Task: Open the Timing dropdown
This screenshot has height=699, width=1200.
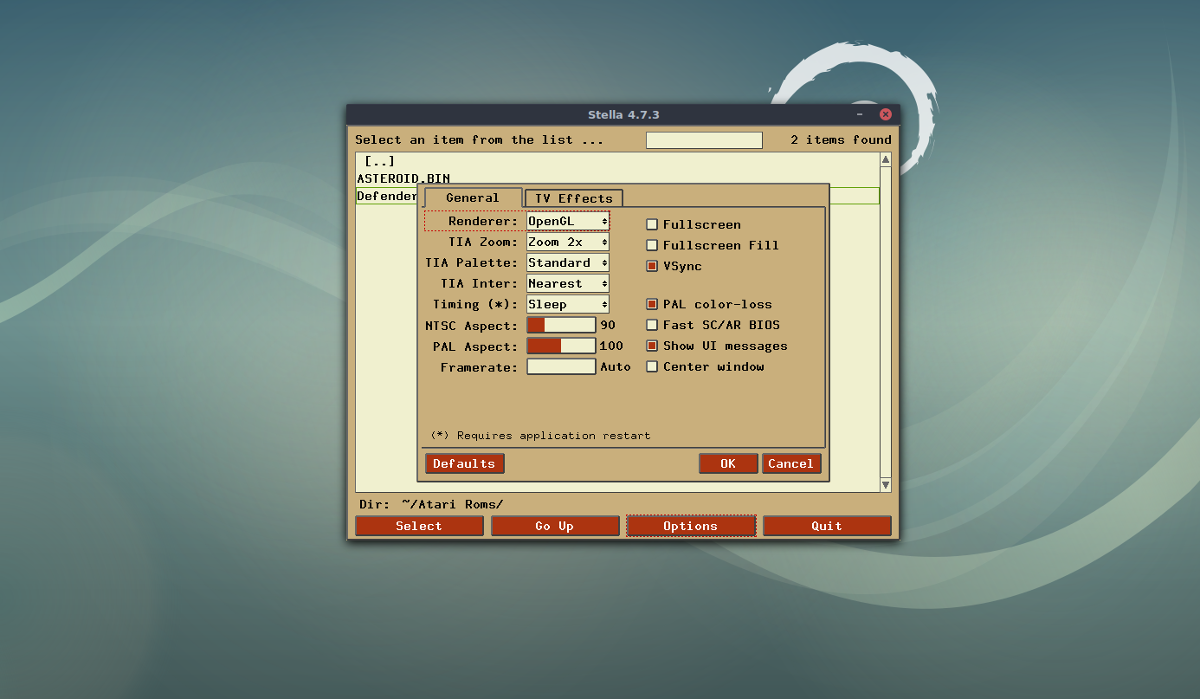Action: tap(568, 304)
